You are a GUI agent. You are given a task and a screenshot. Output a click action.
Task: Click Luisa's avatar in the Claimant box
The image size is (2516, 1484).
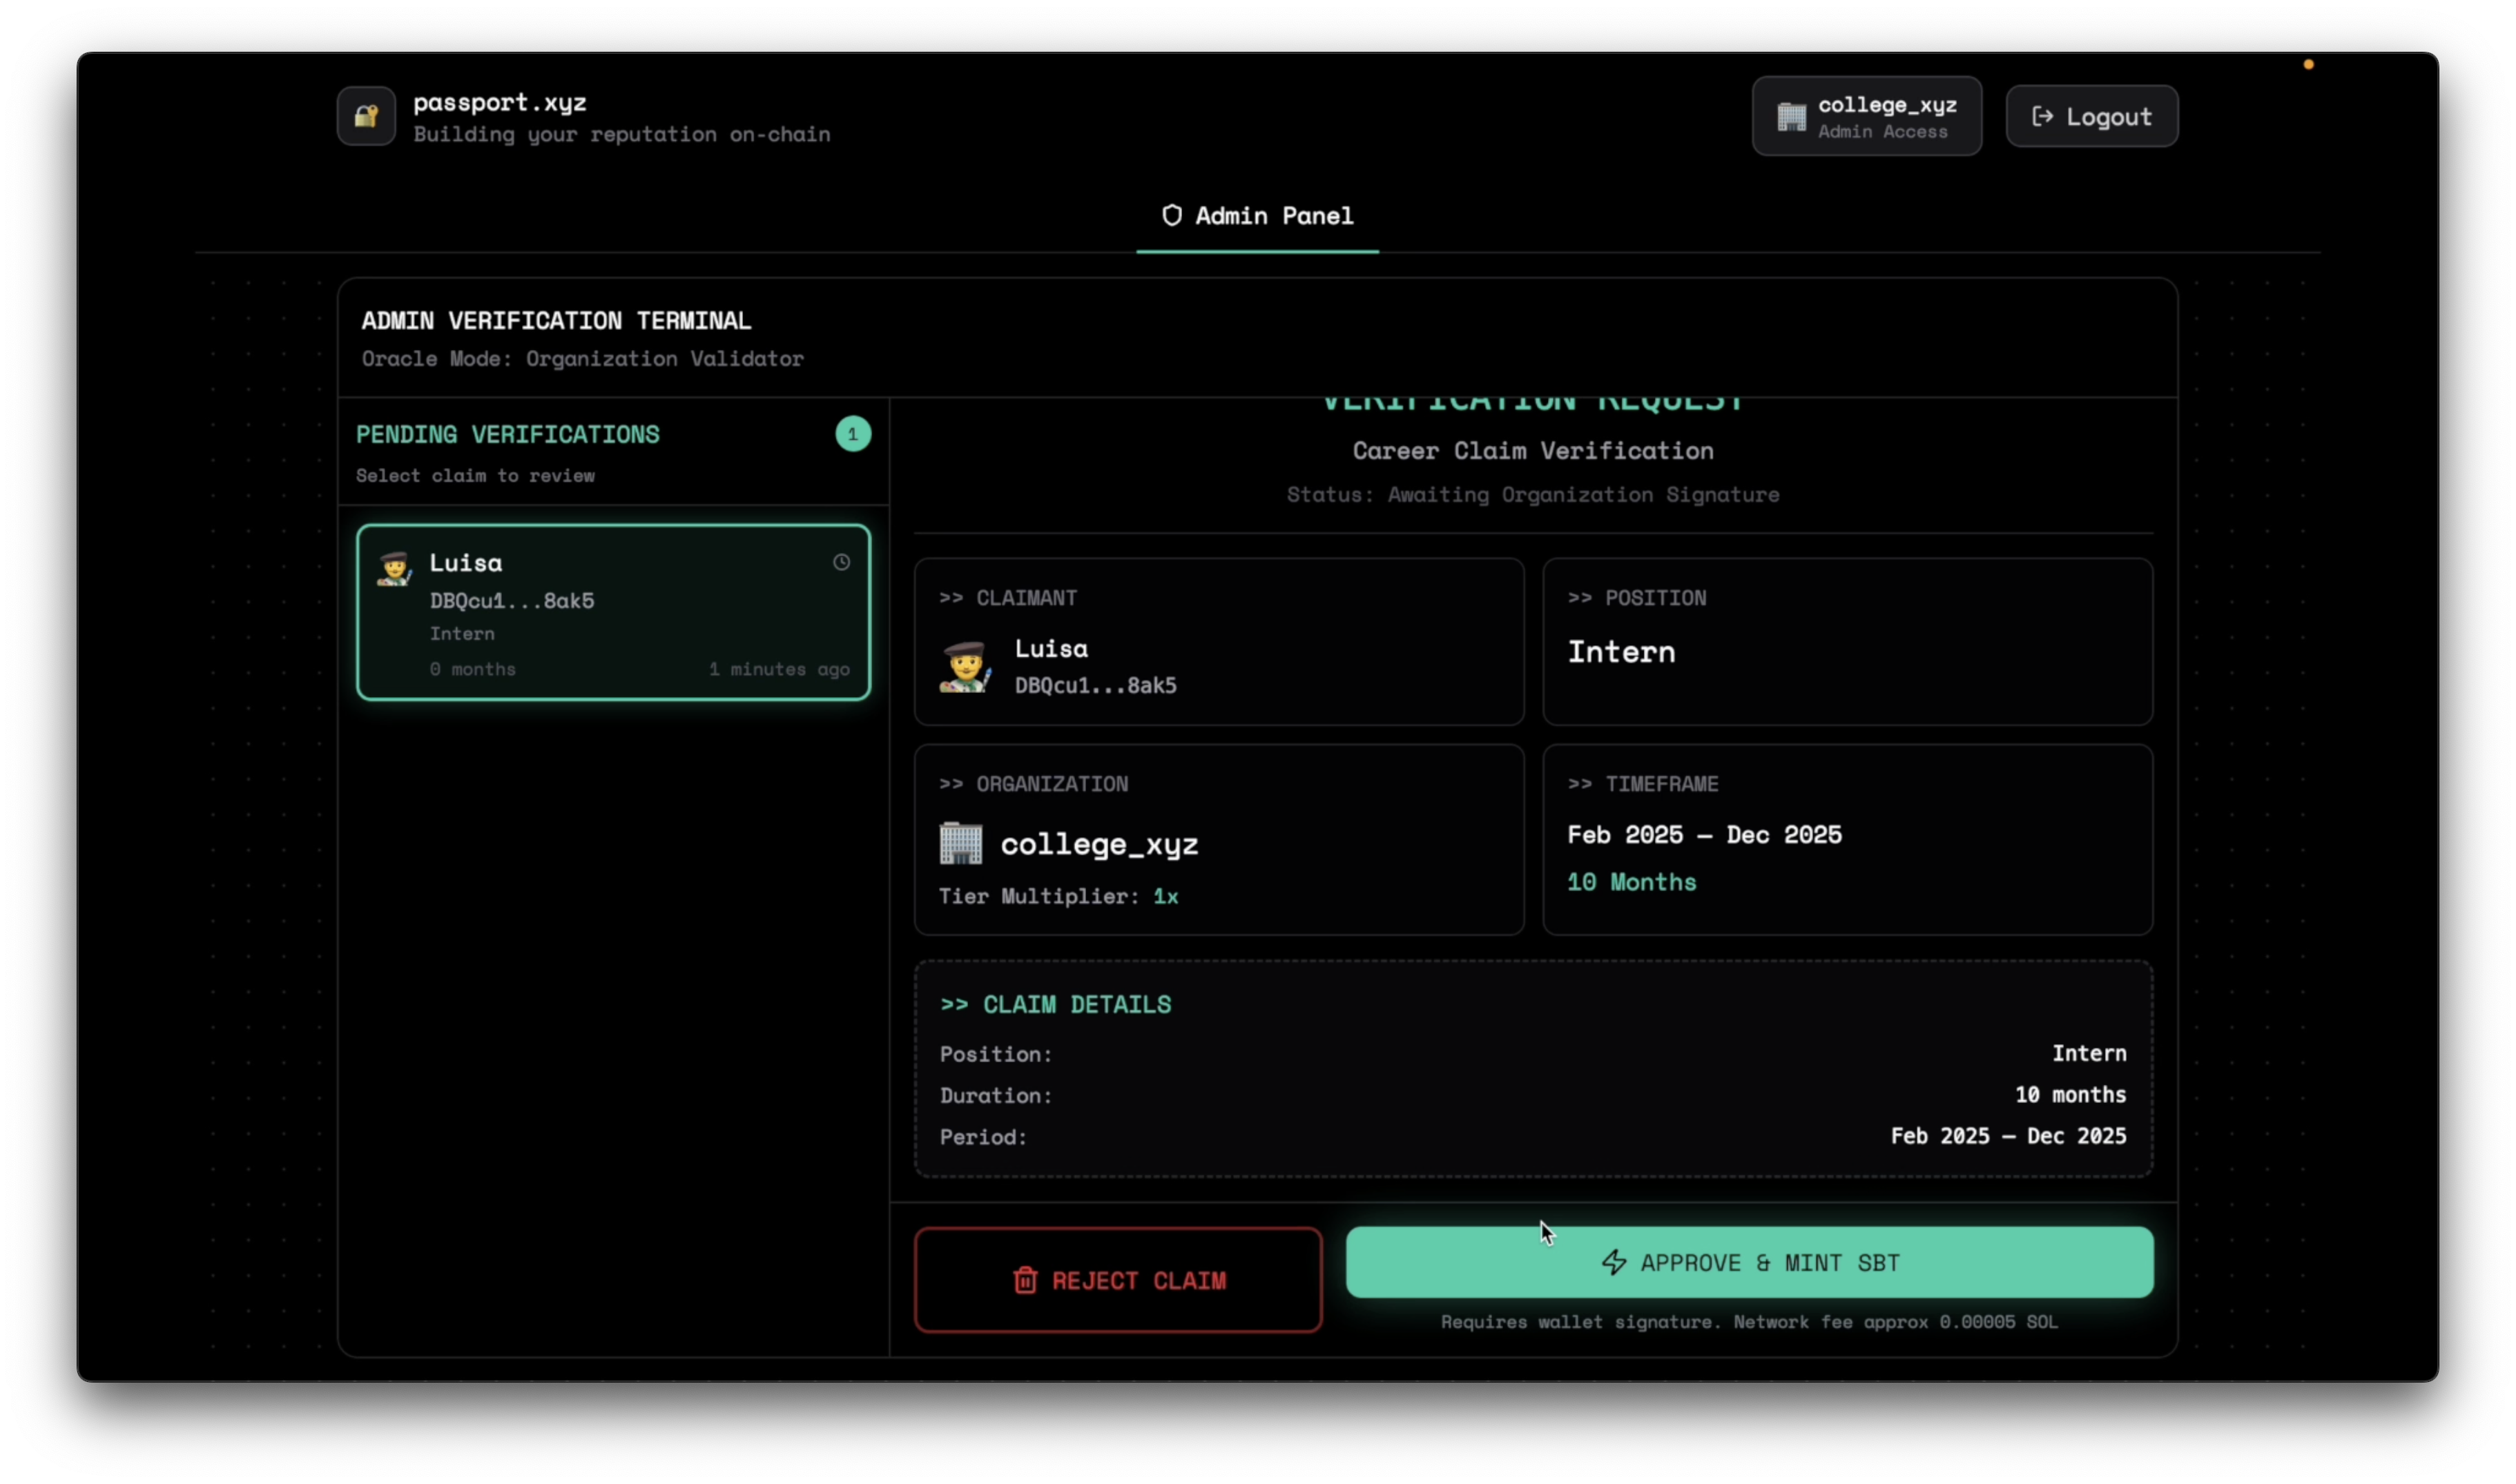point(964,667)
